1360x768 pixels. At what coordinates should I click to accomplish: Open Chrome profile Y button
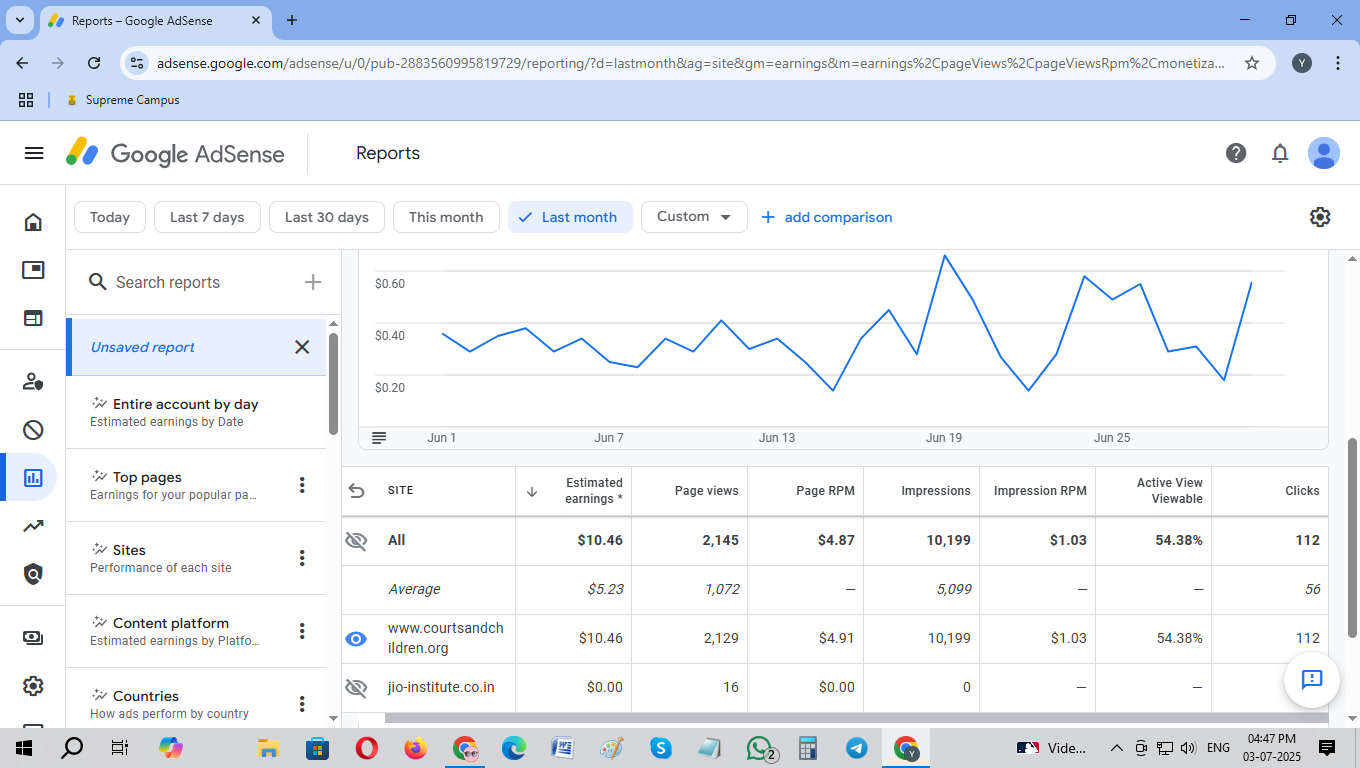pyautogui.click(x=1301, y=63)
